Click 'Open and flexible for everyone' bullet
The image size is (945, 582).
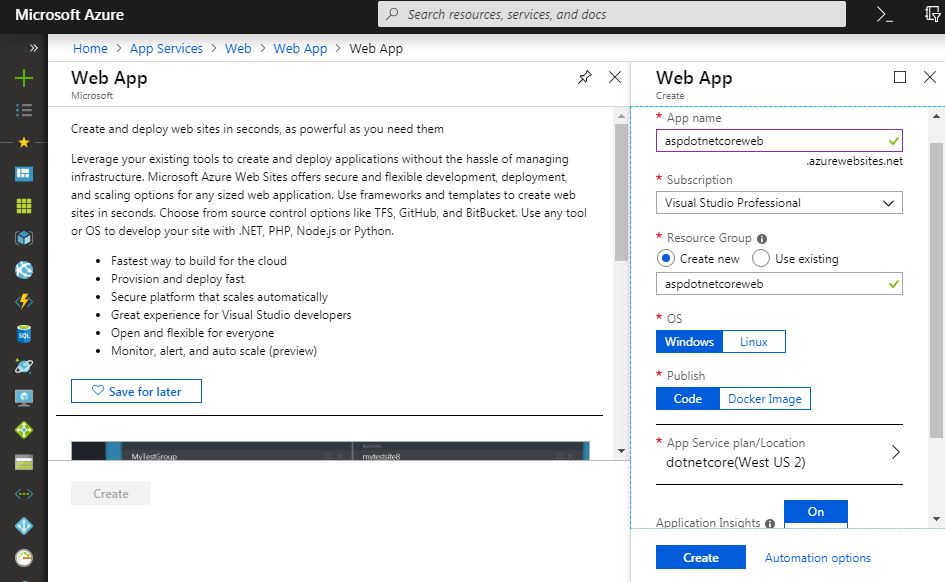(192, 333)
